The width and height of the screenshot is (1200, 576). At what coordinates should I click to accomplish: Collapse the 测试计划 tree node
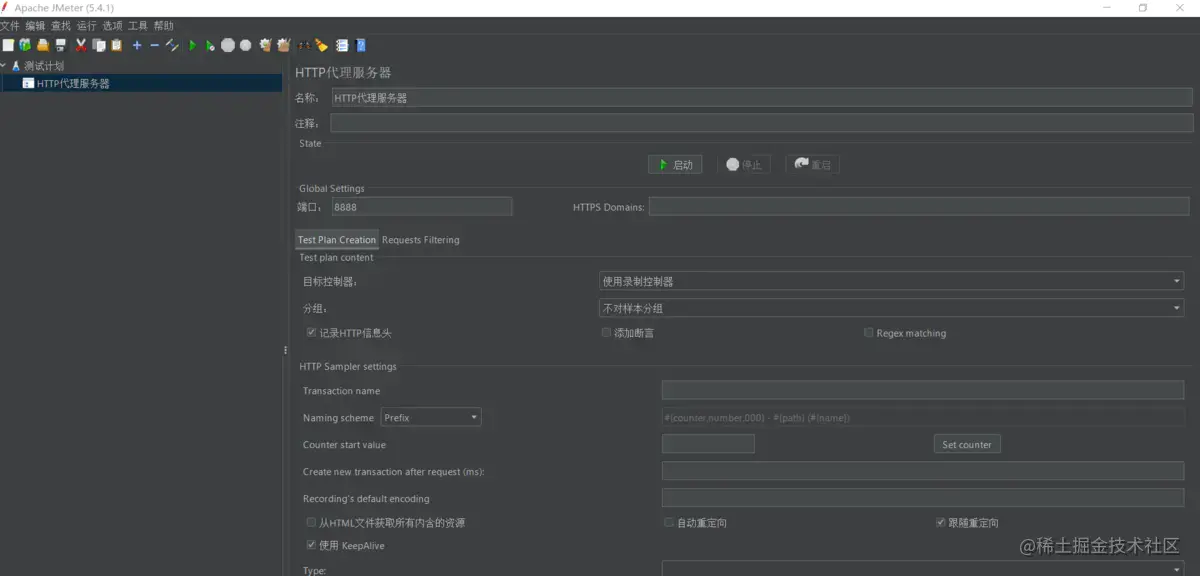point(4,66)
